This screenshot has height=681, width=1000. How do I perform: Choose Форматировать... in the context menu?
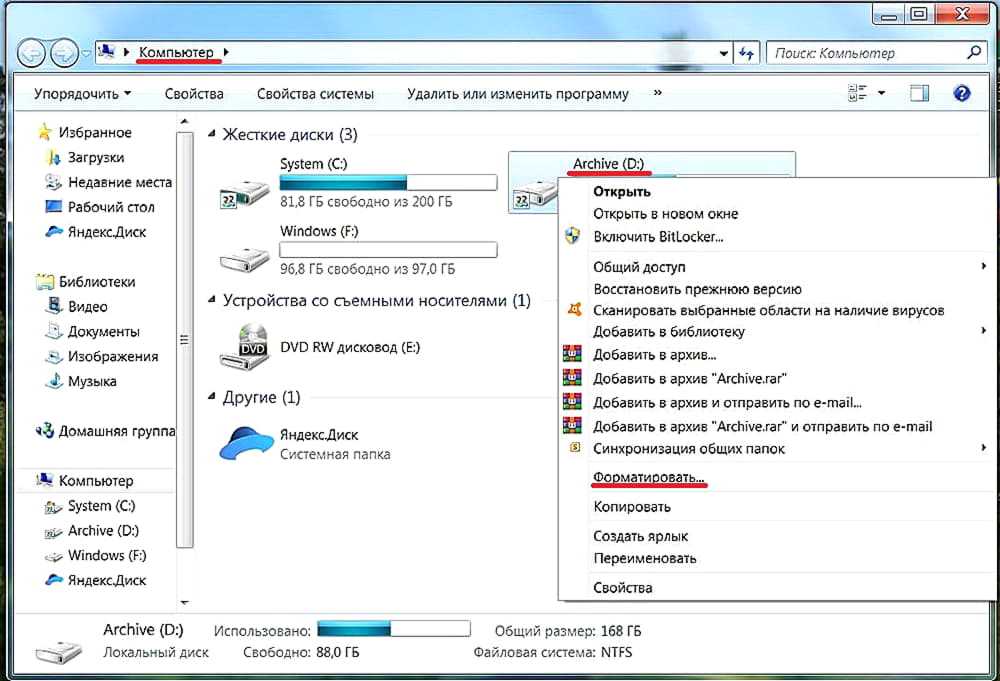point(649,478)
